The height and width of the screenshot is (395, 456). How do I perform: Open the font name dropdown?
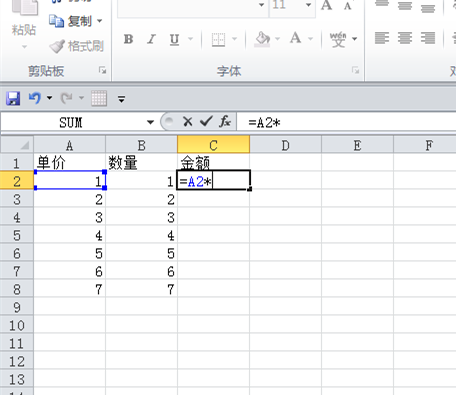[x=262, y=5]
